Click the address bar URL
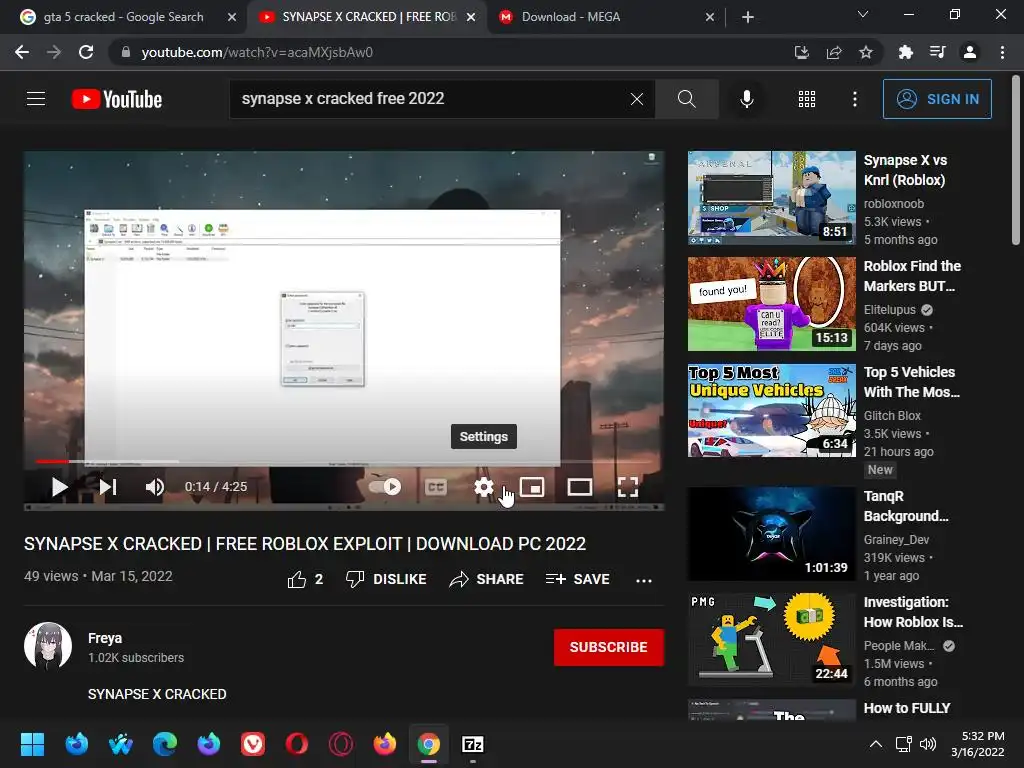 pyautogui.click(x=257, y=52)
